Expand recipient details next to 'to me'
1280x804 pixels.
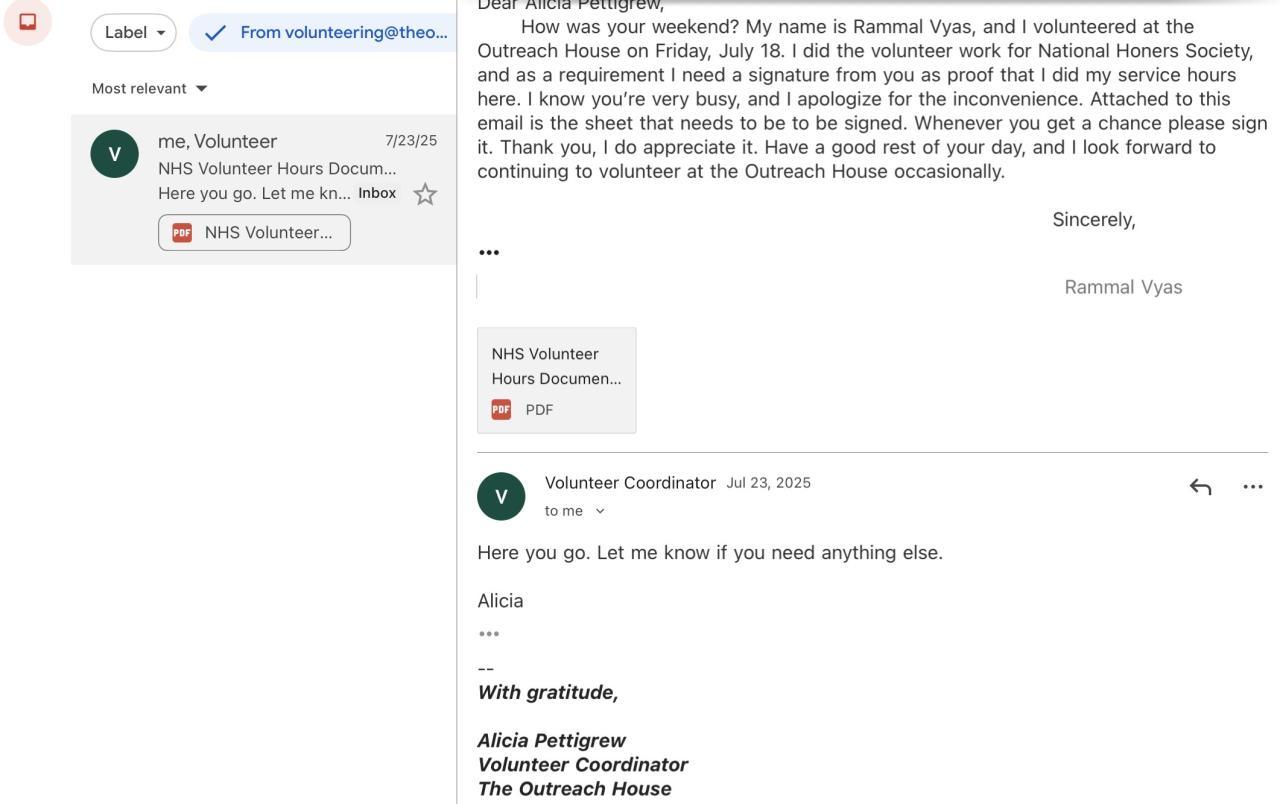(x=600, y=511)
